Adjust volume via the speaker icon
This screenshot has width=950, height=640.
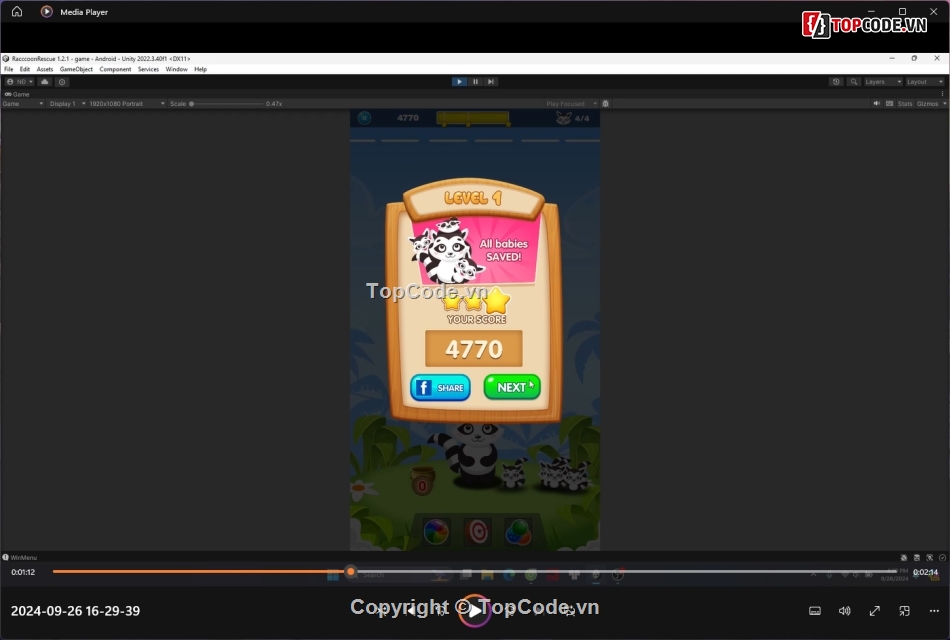845,611
